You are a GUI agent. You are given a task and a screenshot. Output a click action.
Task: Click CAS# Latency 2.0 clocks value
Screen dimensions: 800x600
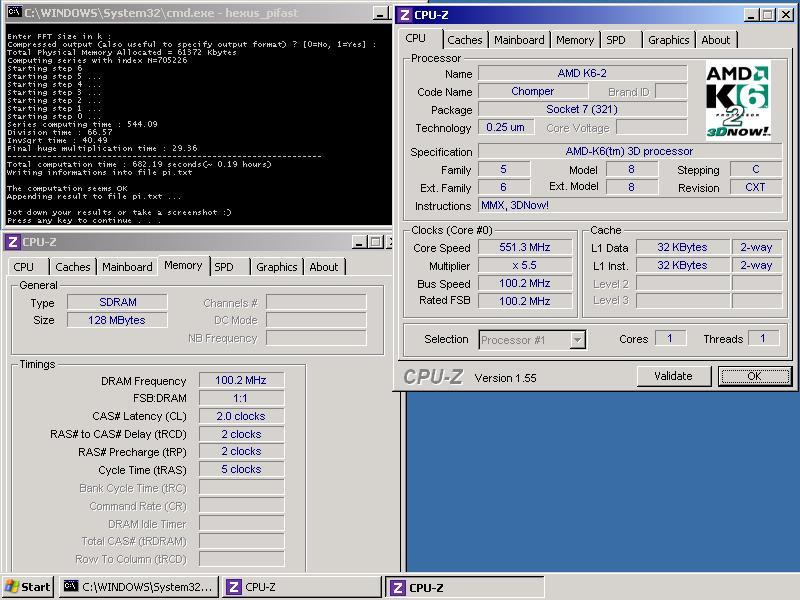(x=241, y=416)
